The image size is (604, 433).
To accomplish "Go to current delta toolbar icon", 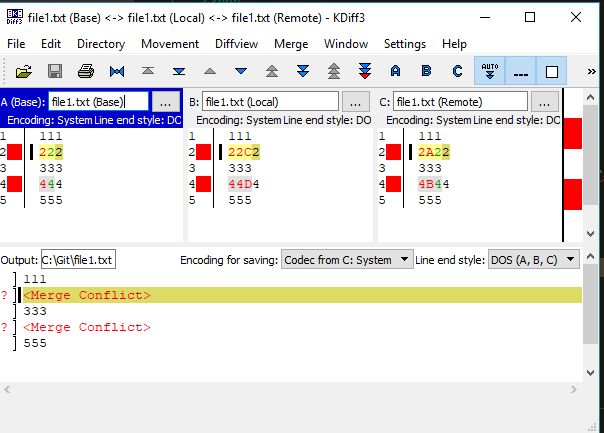I will click(x=117, y=71).
